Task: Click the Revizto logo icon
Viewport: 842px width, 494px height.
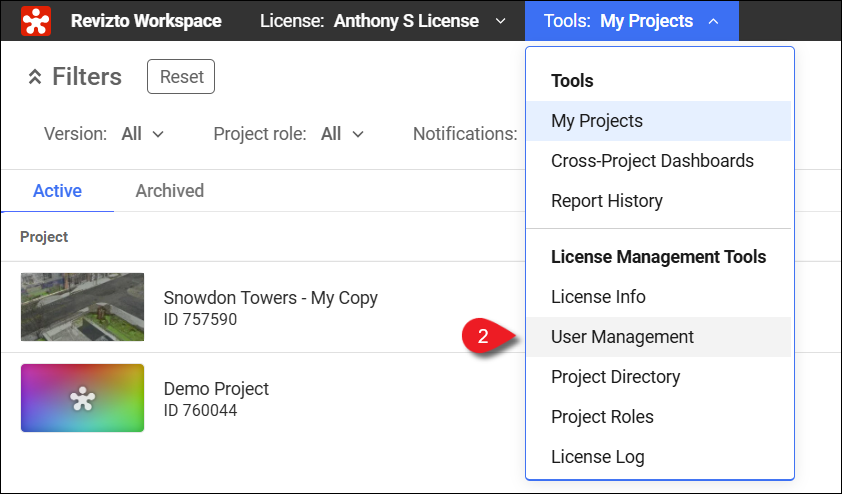Action: click(36, 20)
